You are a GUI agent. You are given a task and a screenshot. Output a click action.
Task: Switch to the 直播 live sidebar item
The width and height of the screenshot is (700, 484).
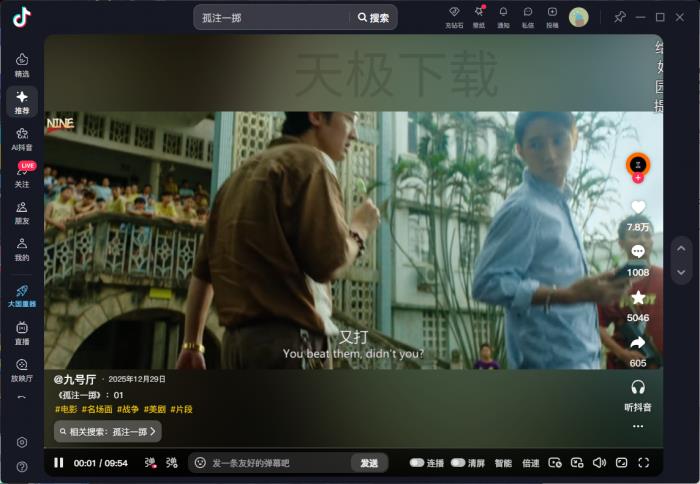tap(22, 332)
